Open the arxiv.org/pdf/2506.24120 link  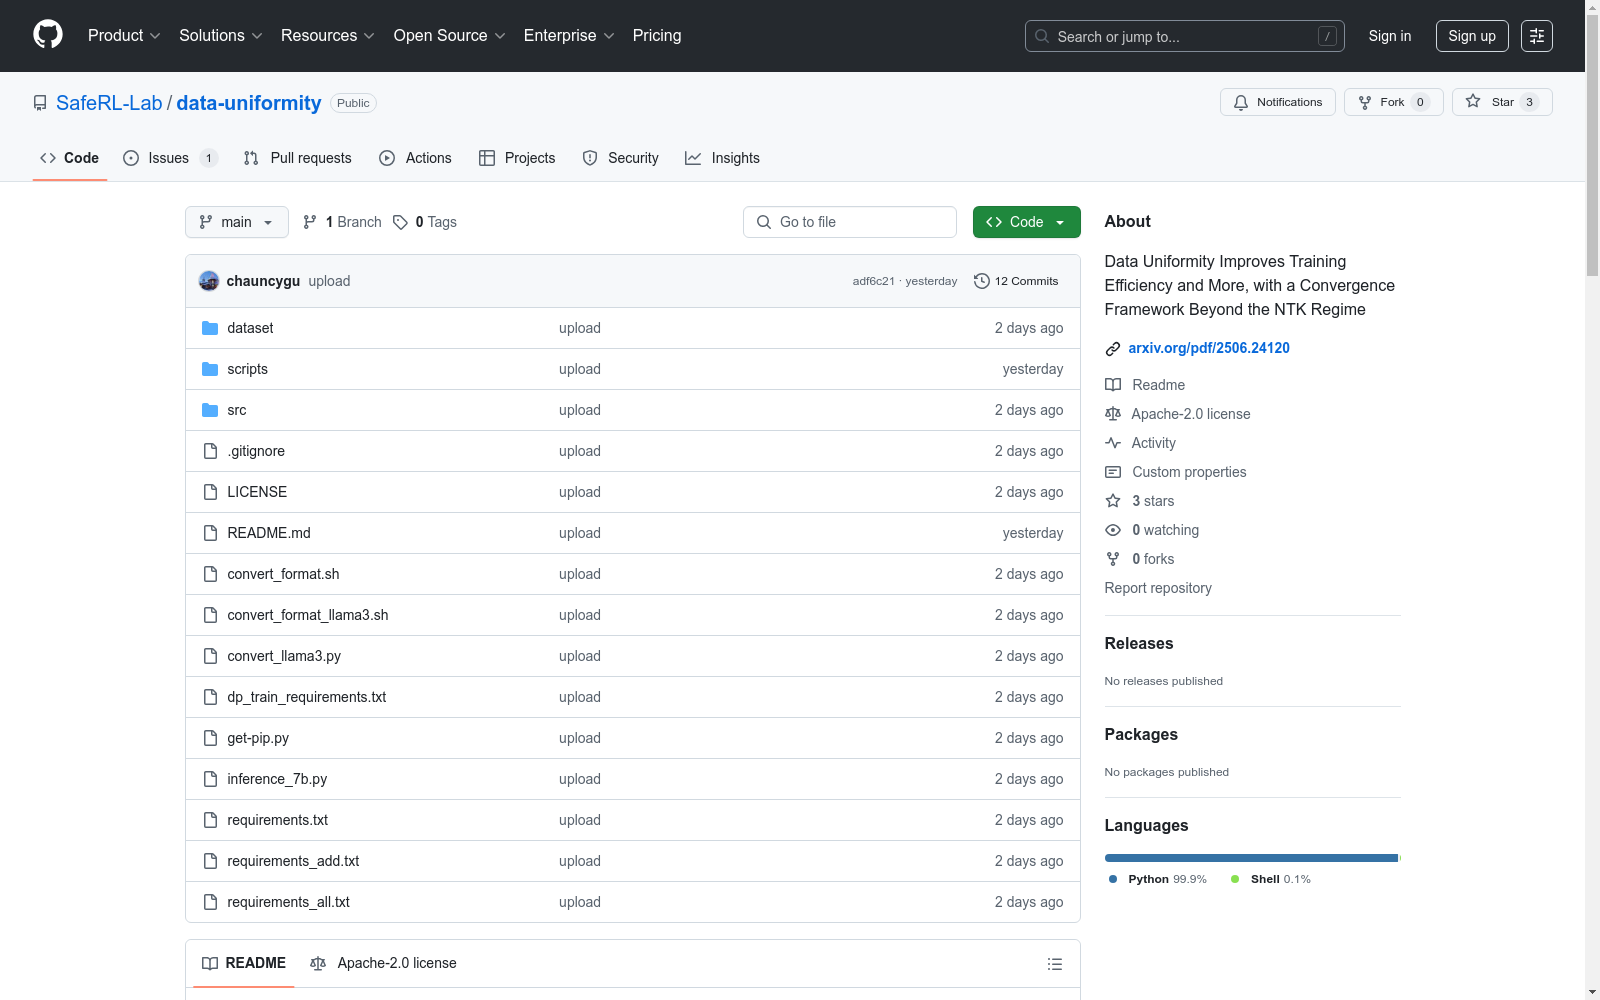point(1209,348)
